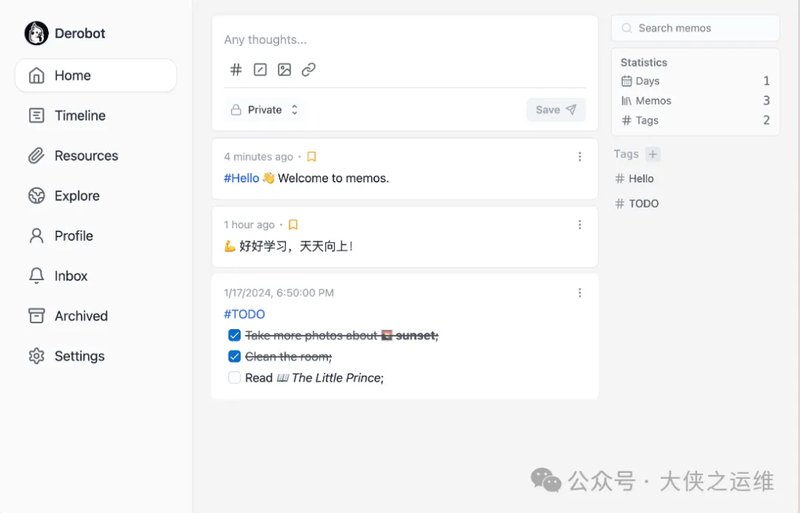Click bookmark icon on the Hello memo
The height and width of the screenshot is (513, 800).
pyautogui.click(x=311, y=157)
